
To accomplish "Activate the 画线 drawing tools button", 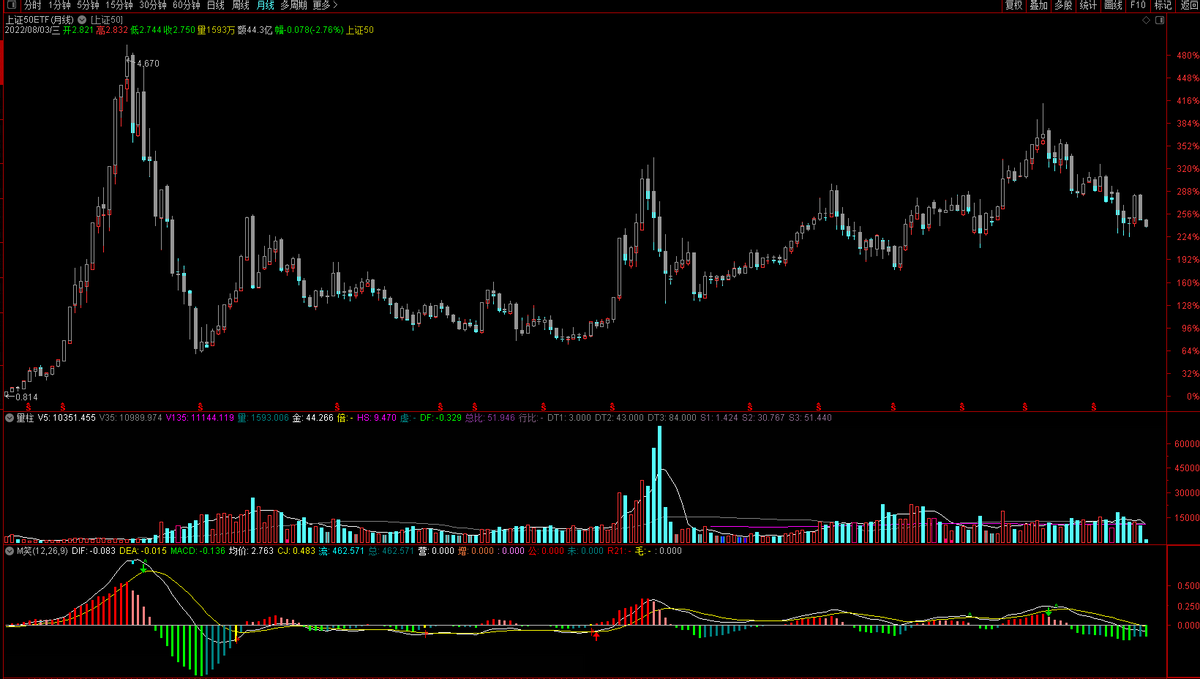I will (1113, 5).
